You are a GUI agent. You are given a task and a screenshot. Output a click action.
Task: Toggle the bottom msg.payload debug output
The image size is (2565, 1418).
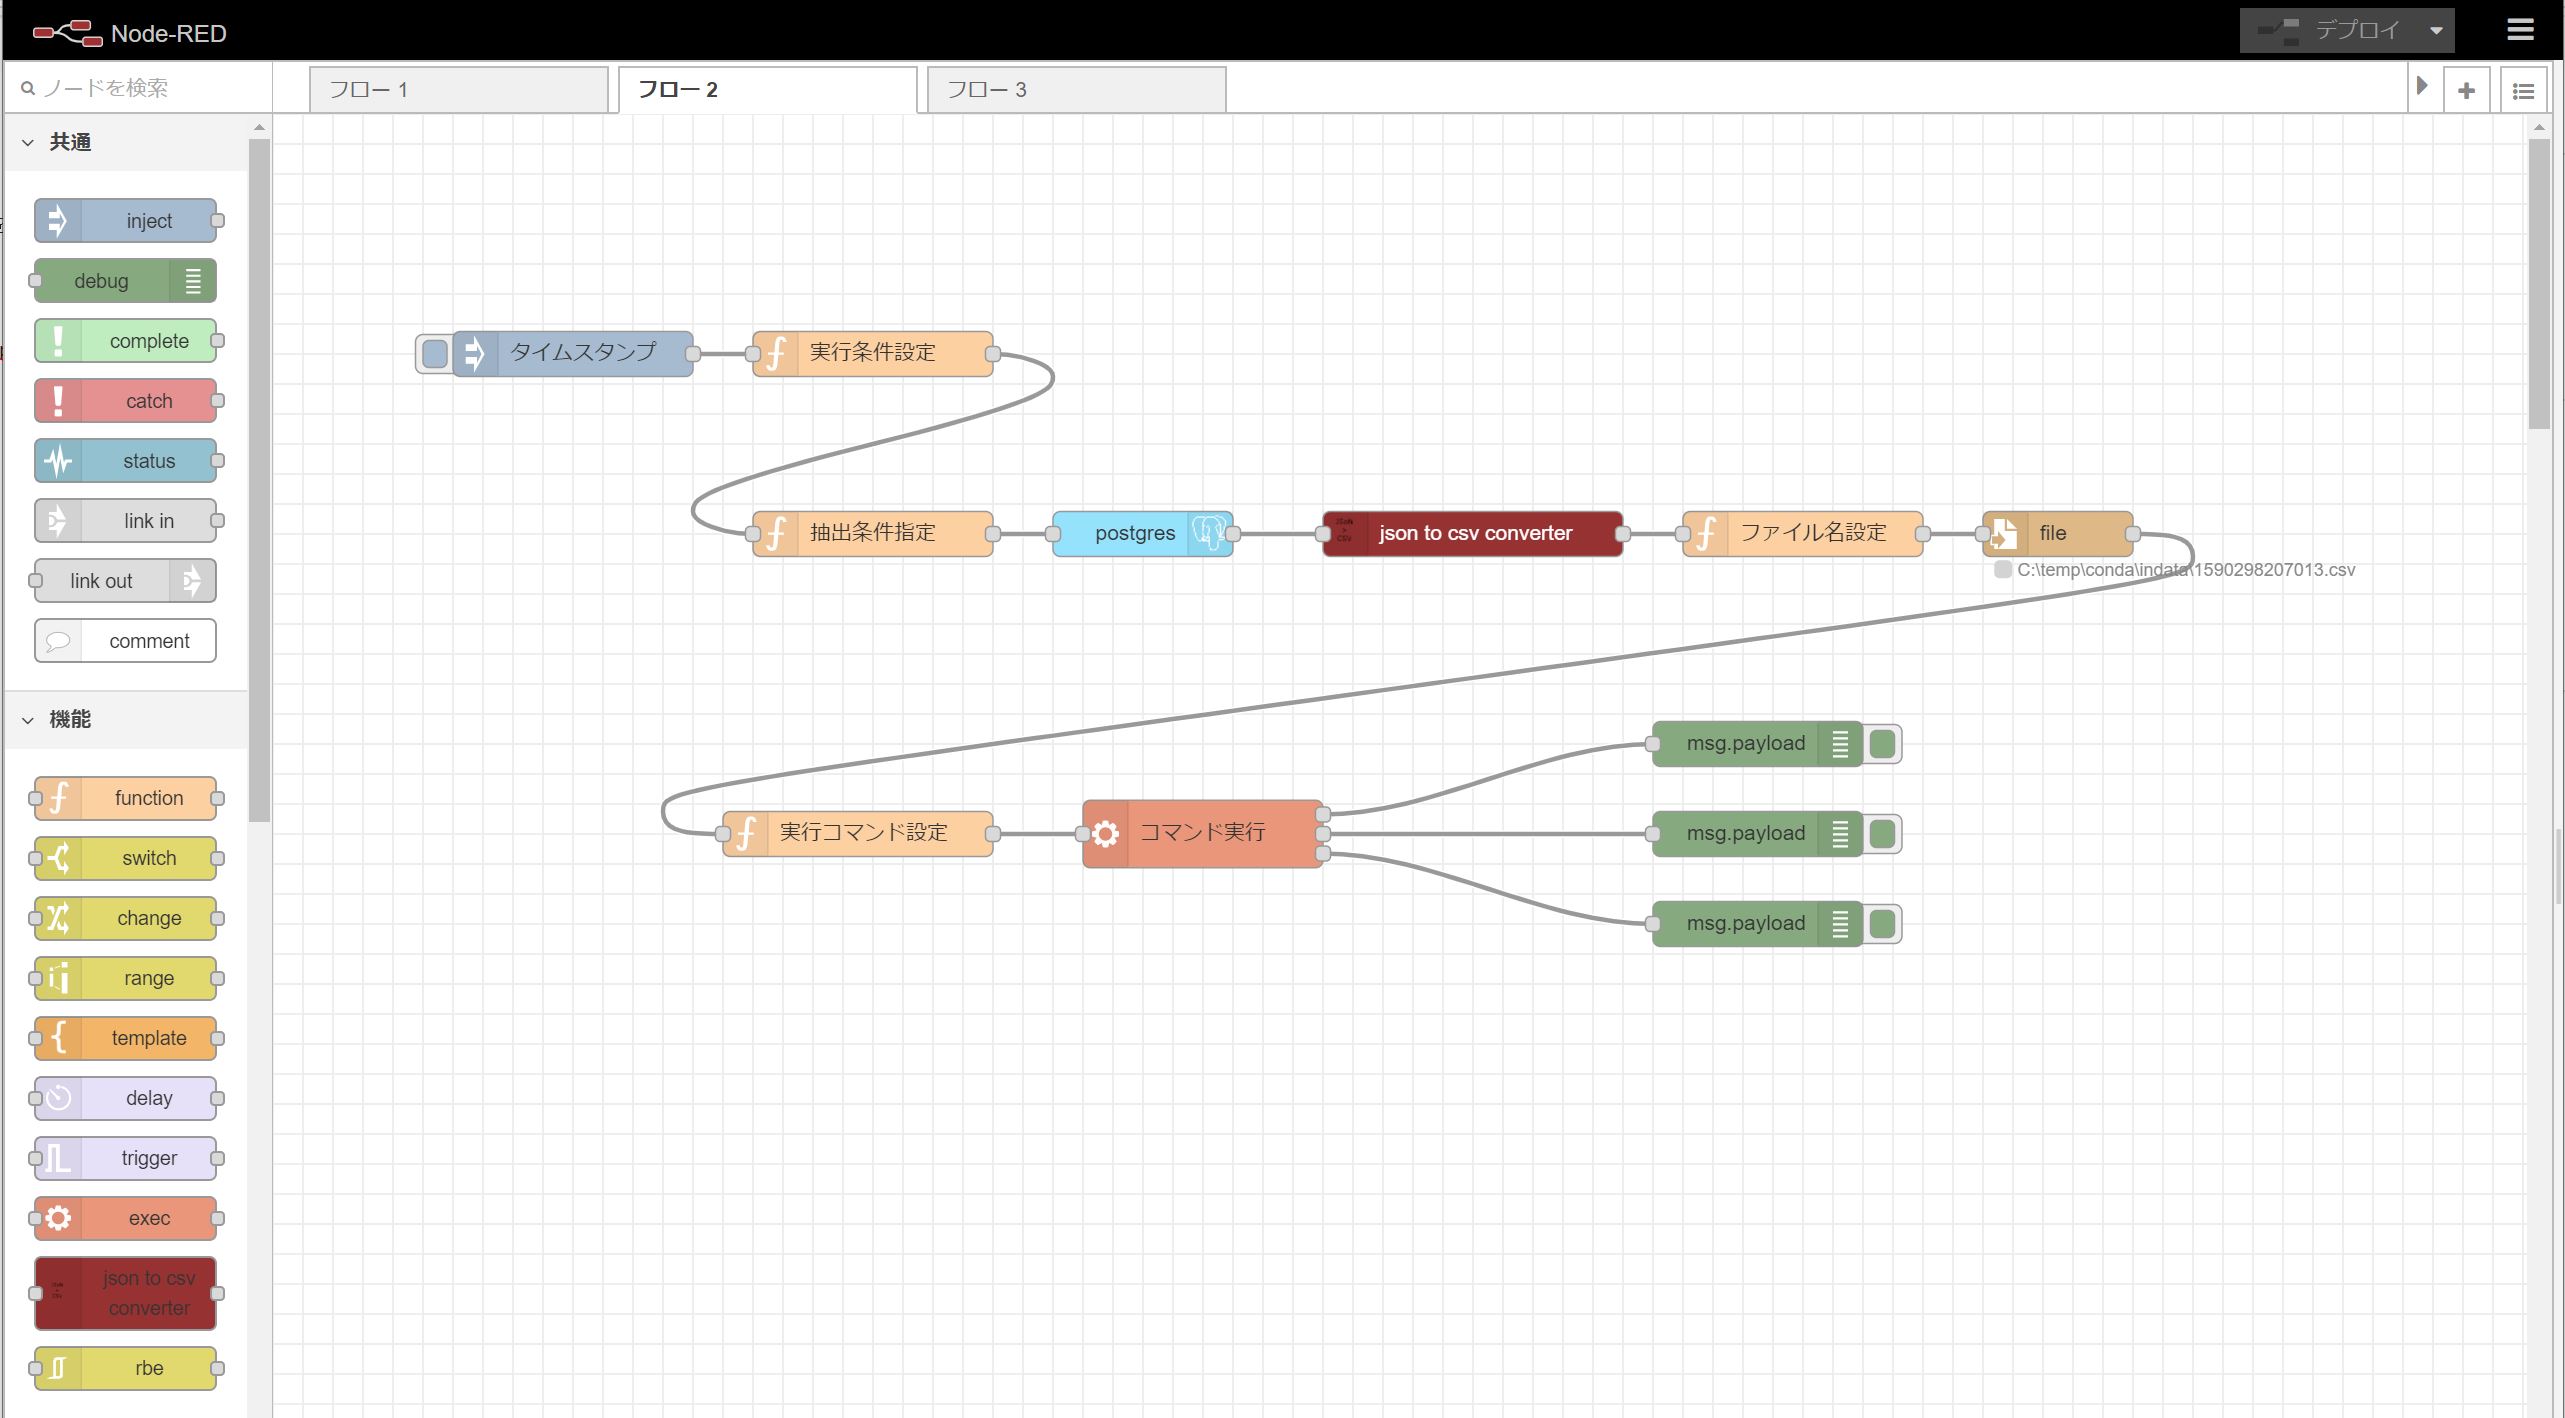(x=1882, y=924)
